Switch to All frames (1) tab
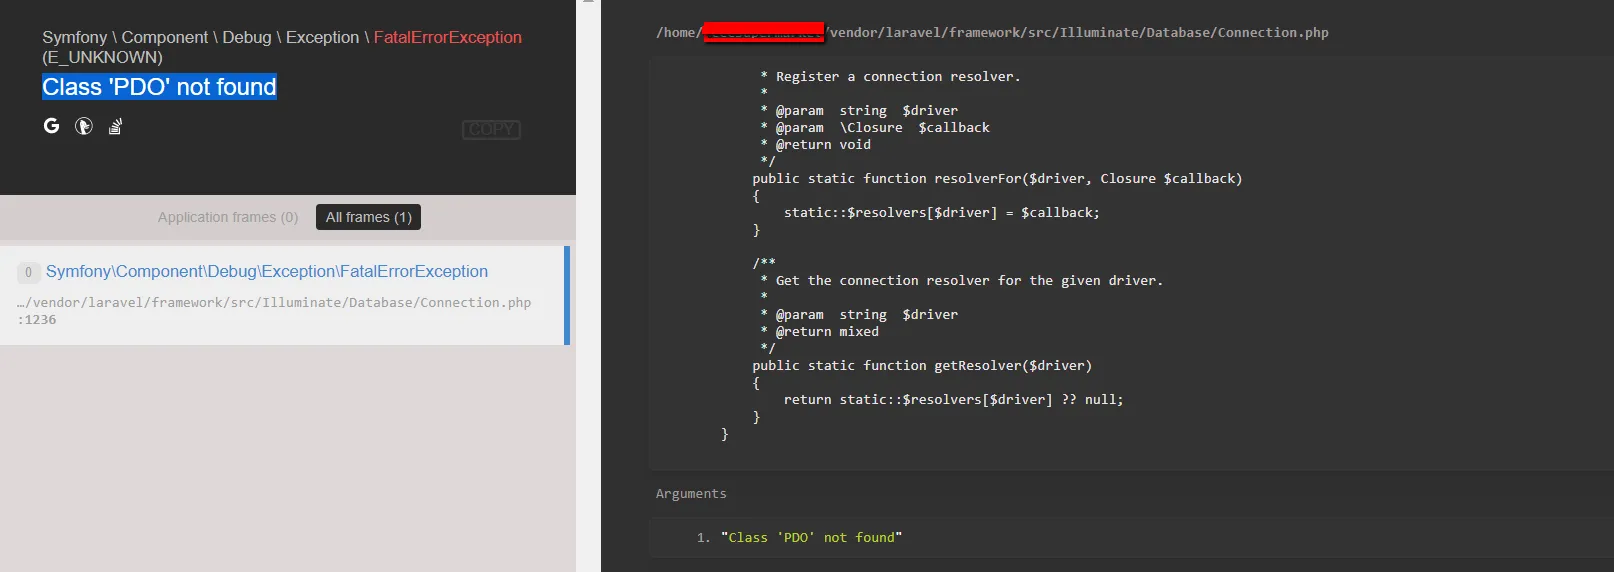 tap(368, 217)
